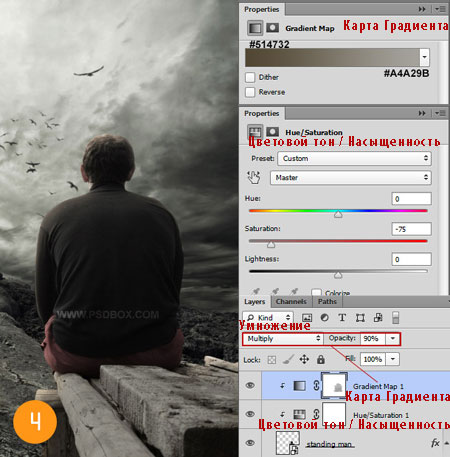Select the Hue/Saturation 1 layer mask thumbnail
The height and width of the screenshot is (457, 450).
tap(334, 414)
